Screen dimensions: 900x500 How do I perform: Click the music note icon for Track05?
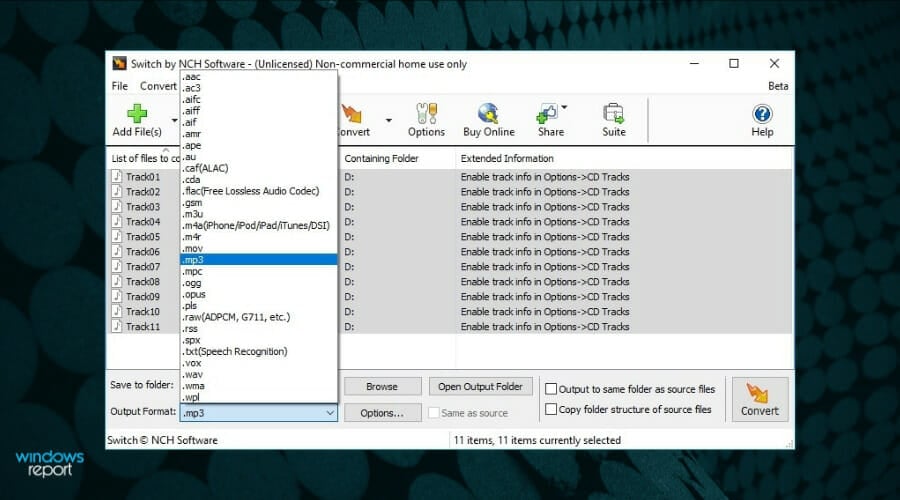(x=117, y=236)
